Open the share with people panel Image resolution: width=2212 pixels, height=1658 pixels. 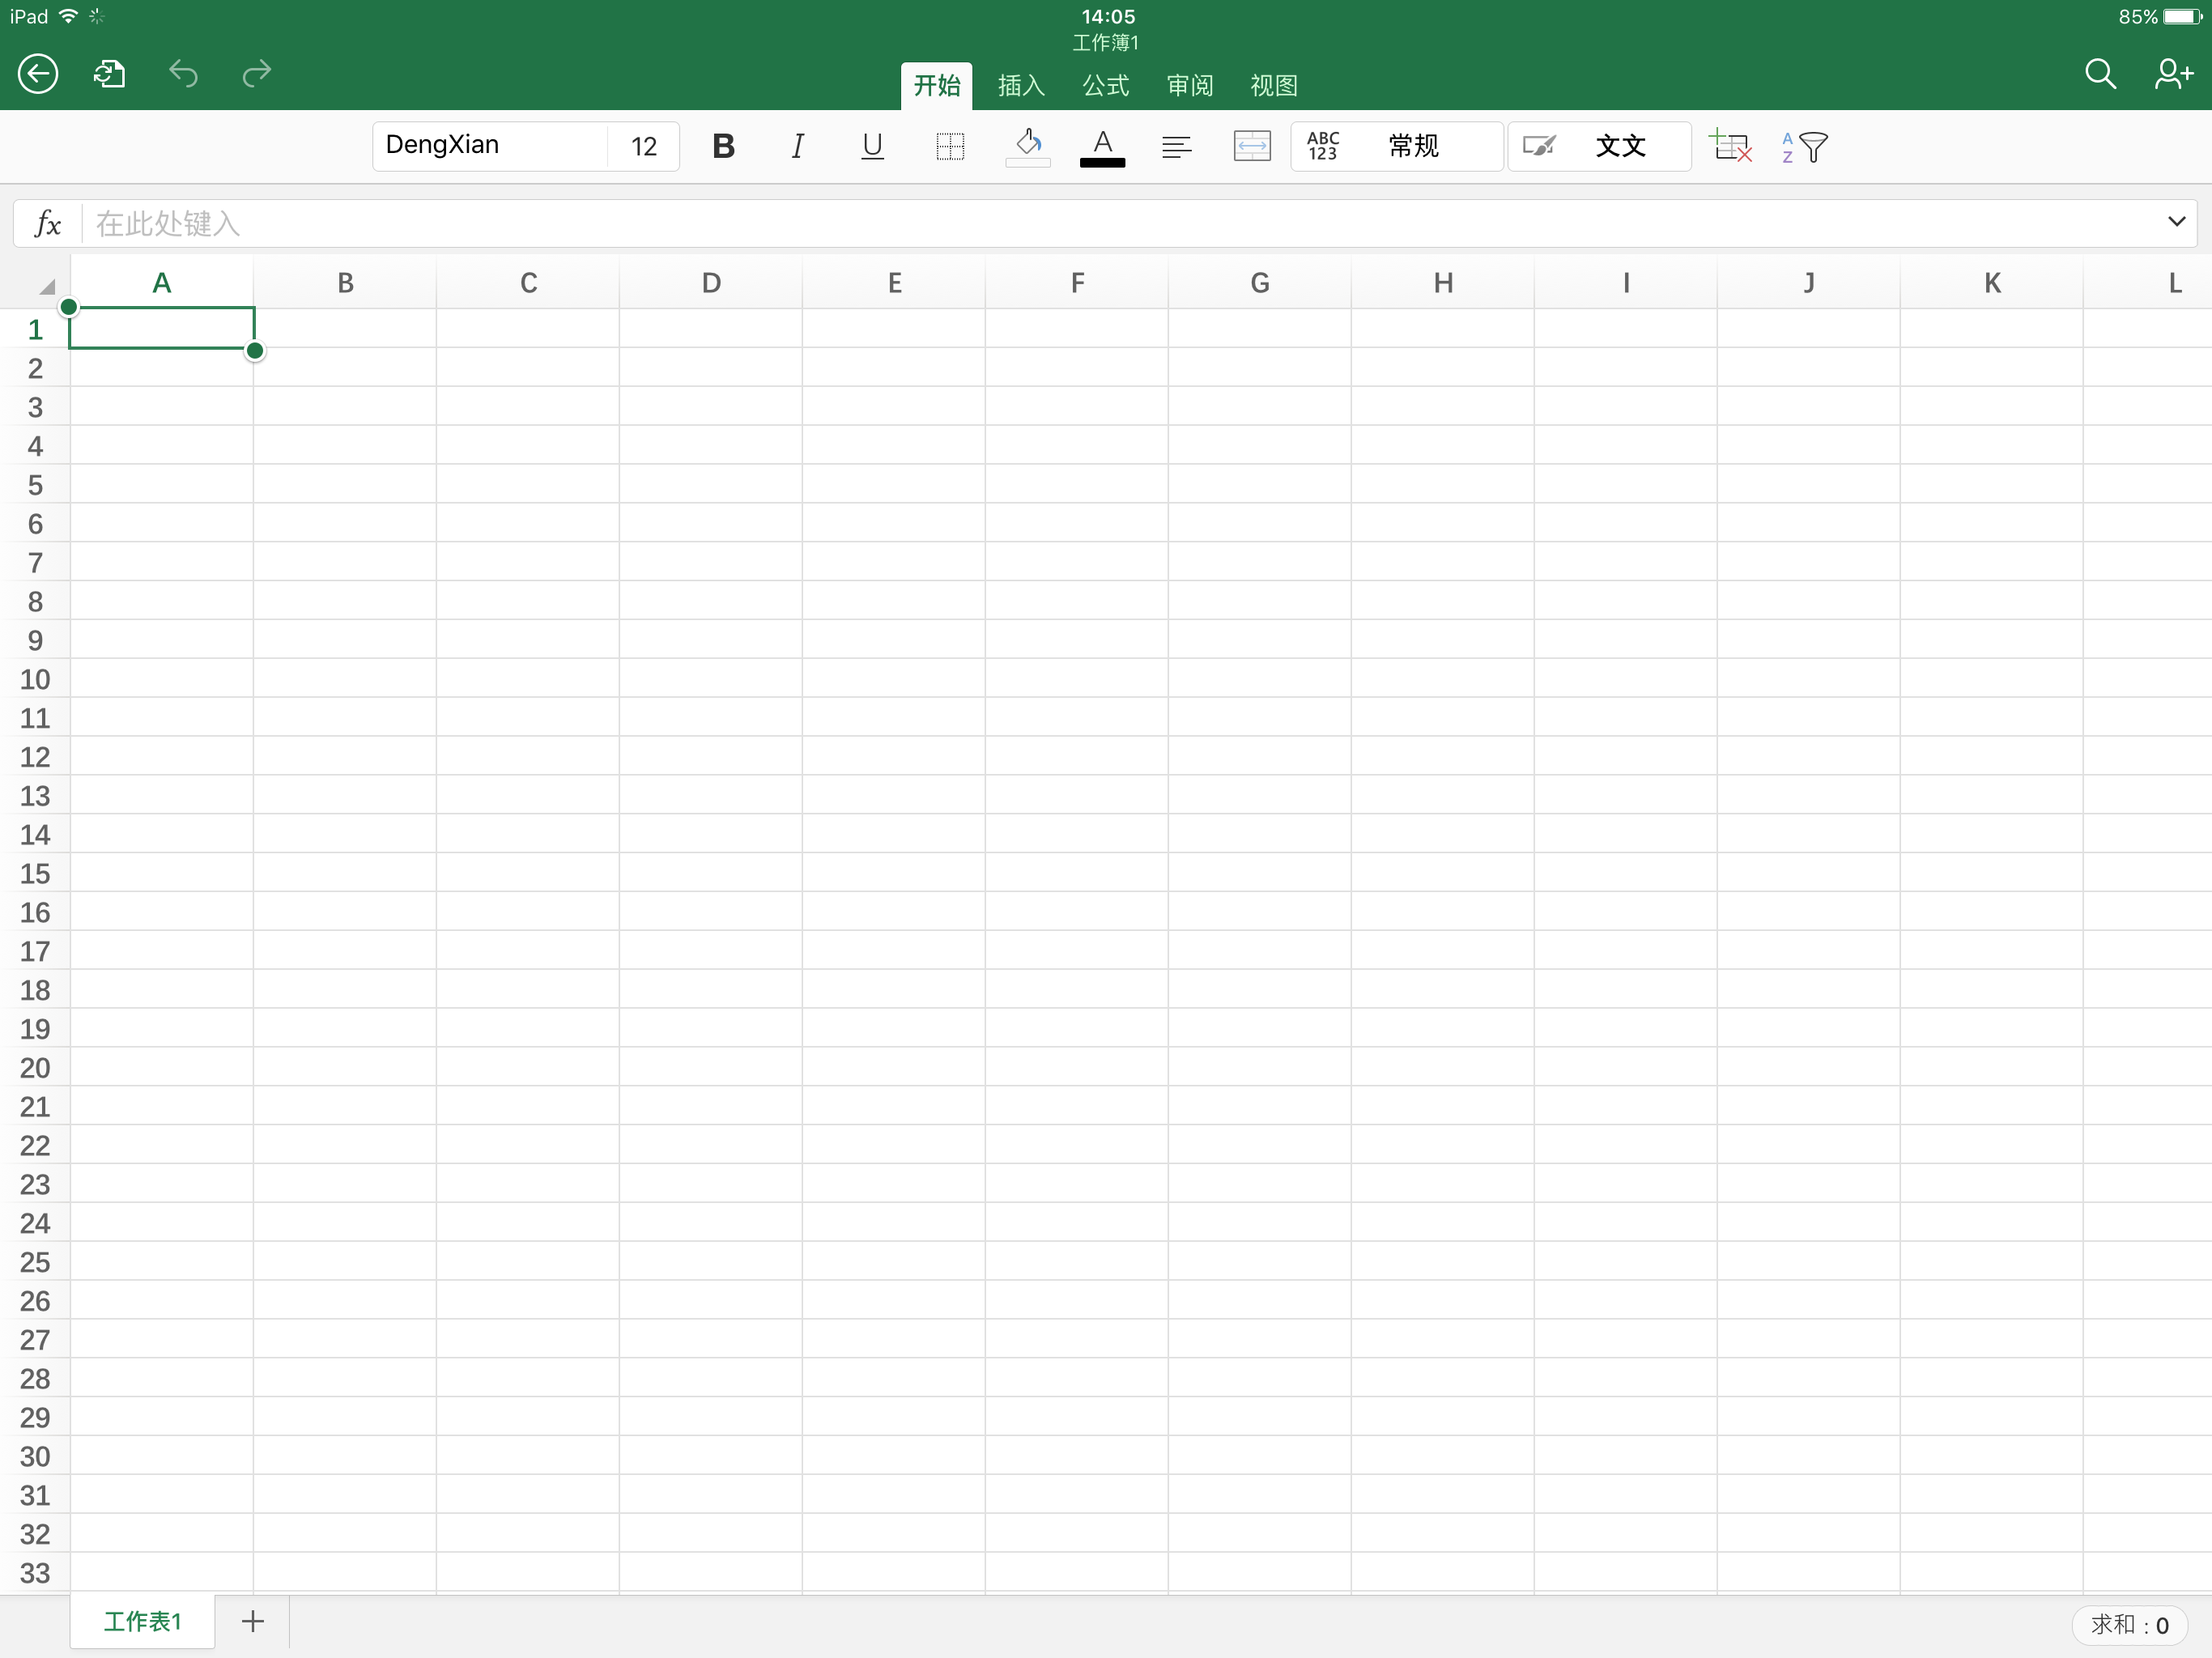pyautogui.click(x=2174, y=74)
